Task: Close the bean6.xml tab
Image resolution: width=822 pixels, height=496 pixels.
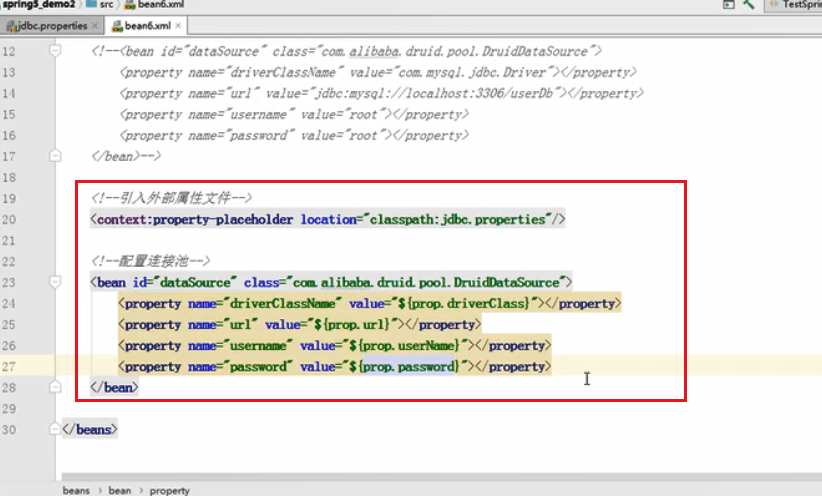Action: pos(178,26)
